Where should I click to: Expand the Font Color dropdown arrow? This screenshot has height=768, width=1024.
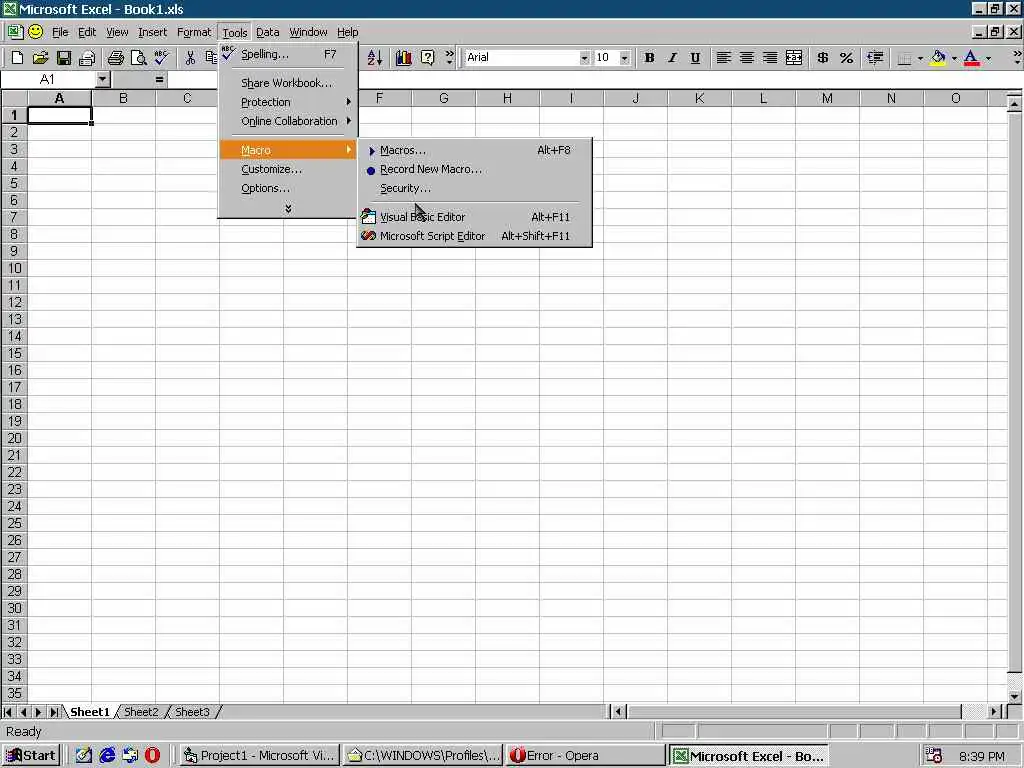point(988,58)
